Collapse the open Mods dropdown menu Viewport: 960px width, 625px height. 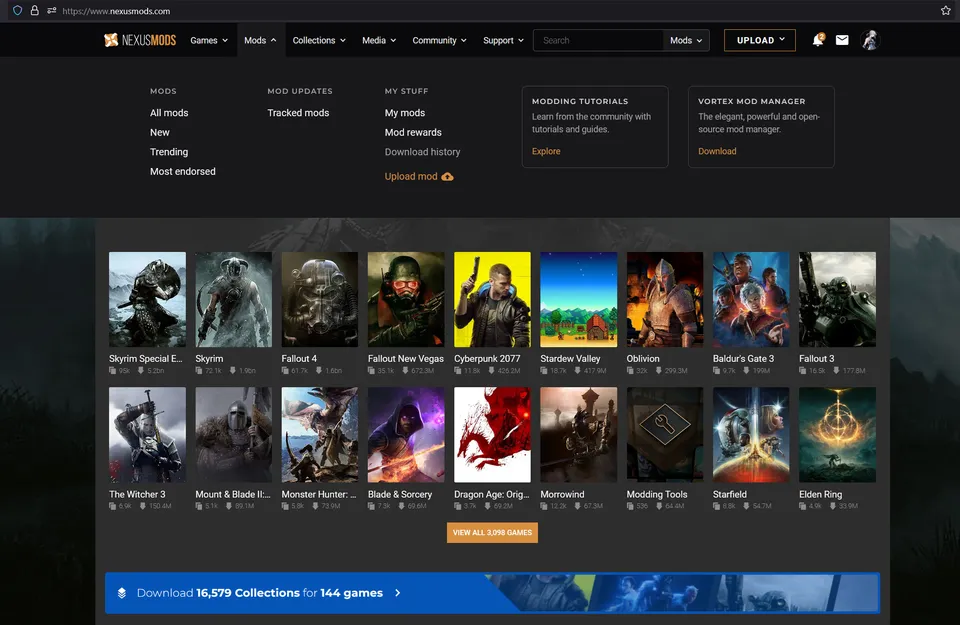tap(260, 40)
